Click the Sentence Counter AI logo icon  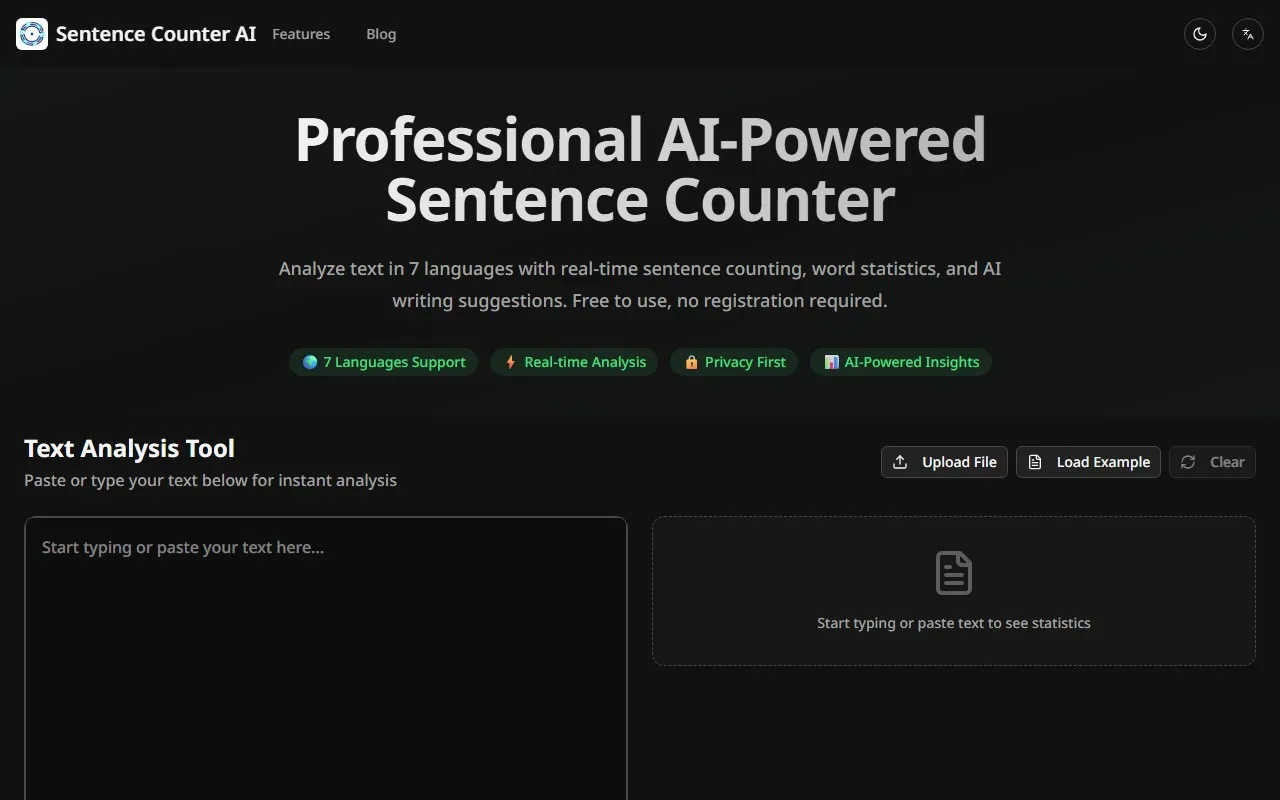pos(32,34)
